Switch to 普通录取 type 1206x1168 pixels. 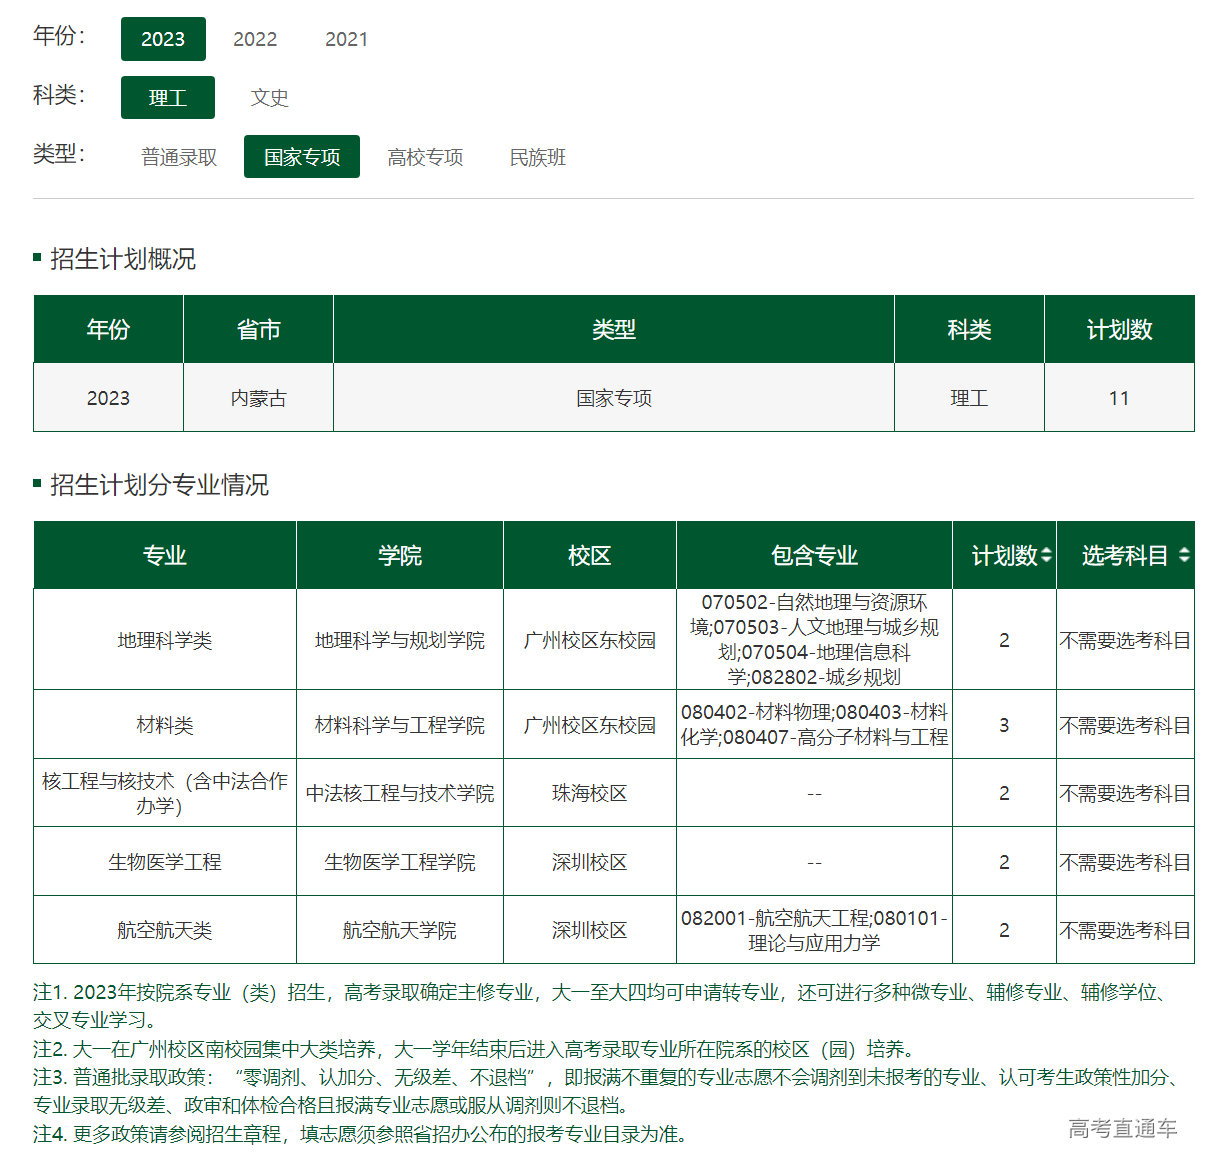pos(176,156)
